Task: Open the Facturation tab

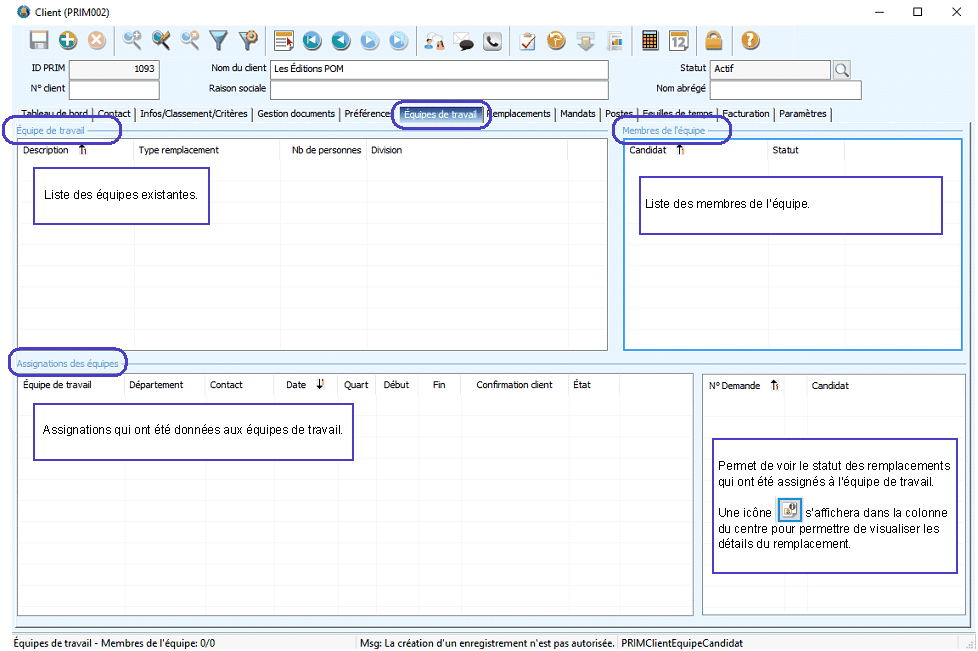Action: [745, 114]
